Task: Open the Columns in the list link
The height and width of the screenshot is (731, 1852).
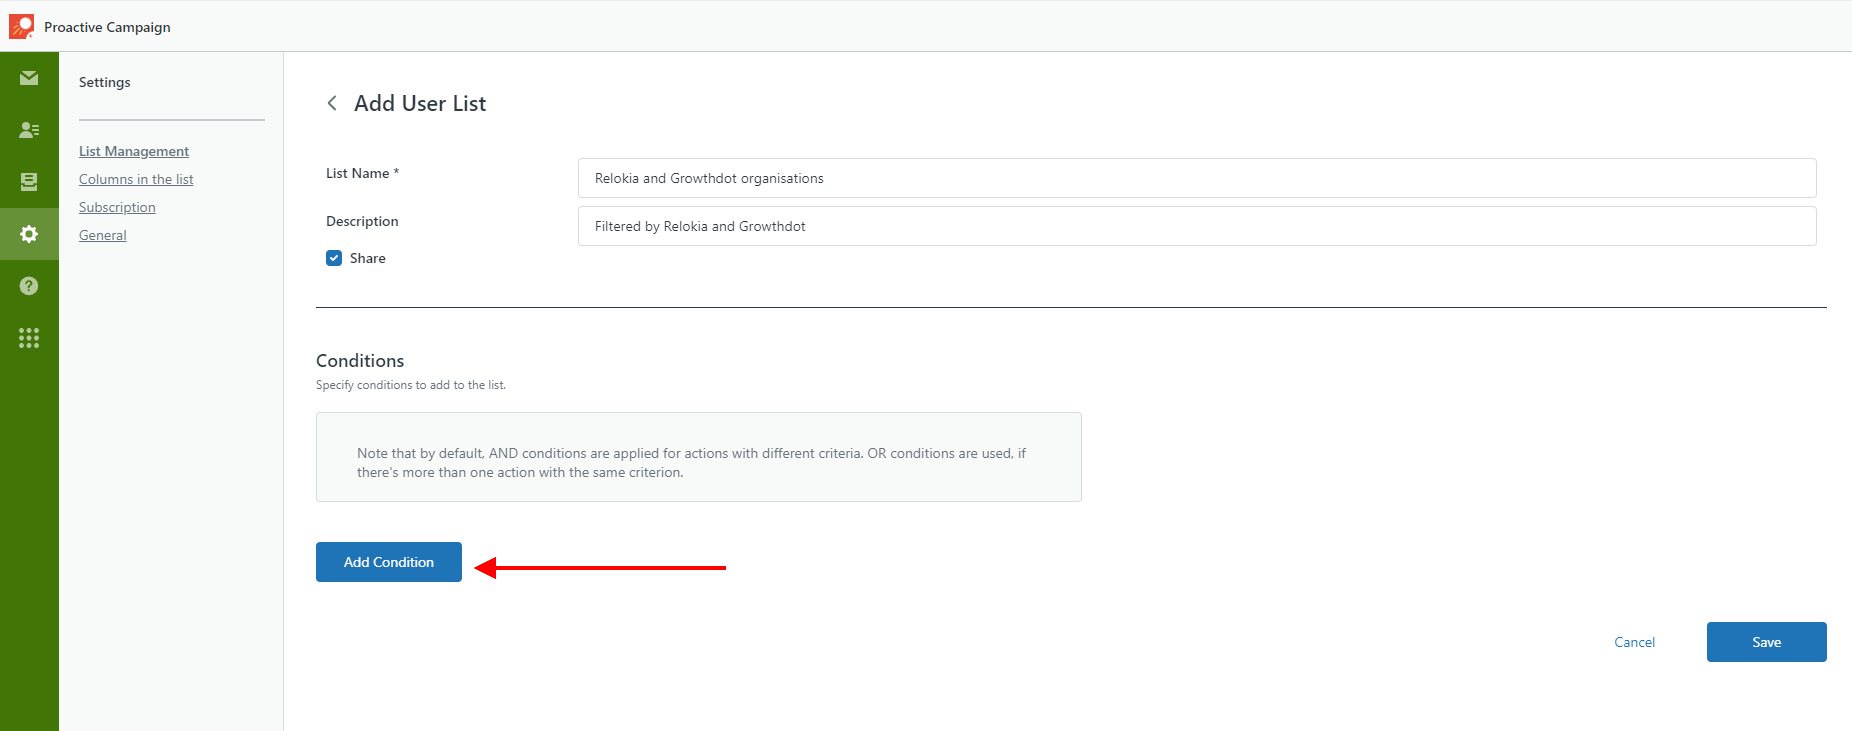Action: click(136, 179)
